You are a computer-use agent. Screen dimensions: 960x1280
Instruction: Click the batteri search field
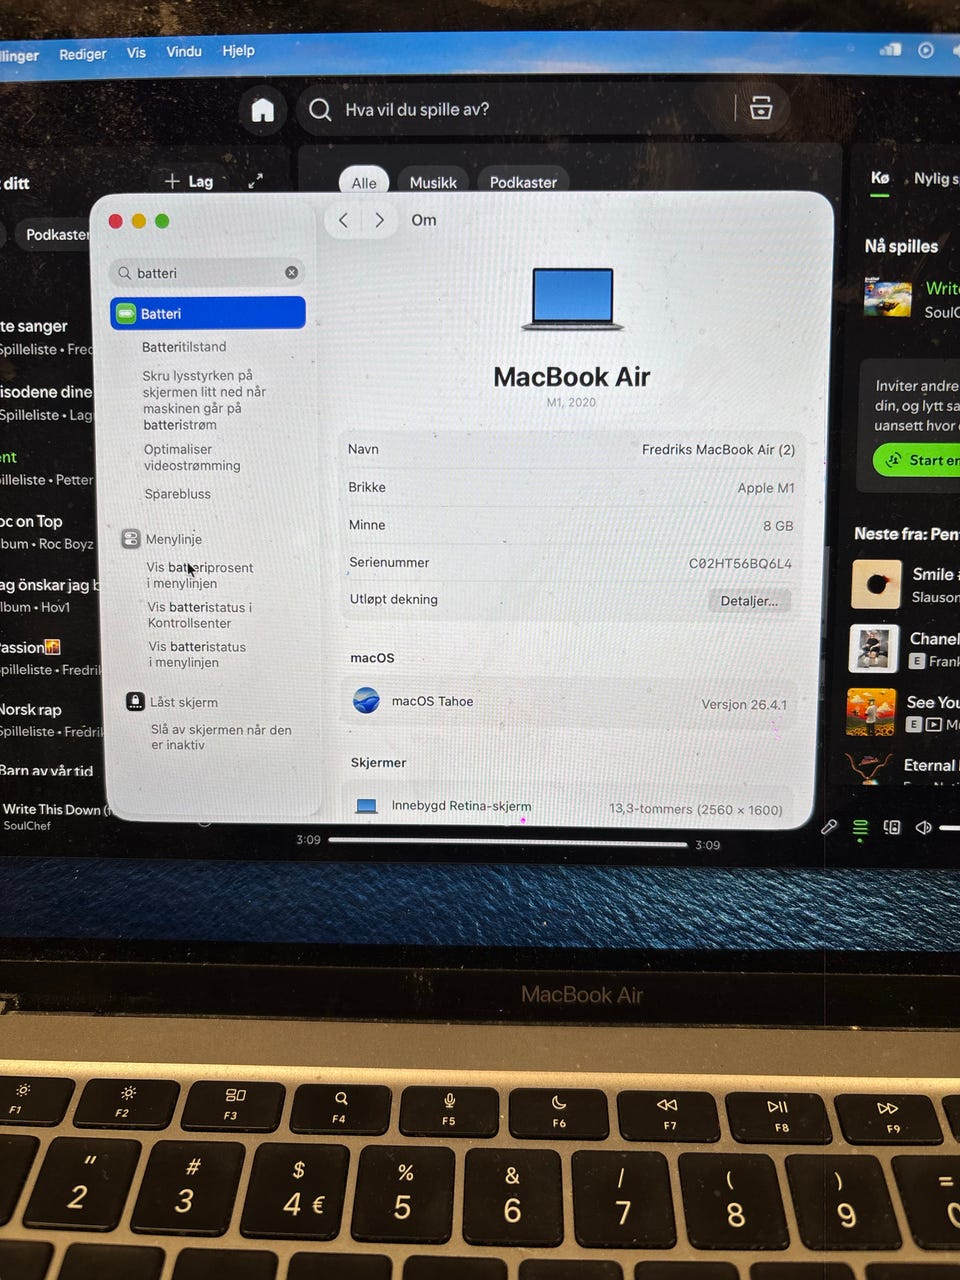pyautogui.click(x=207, y=272)
